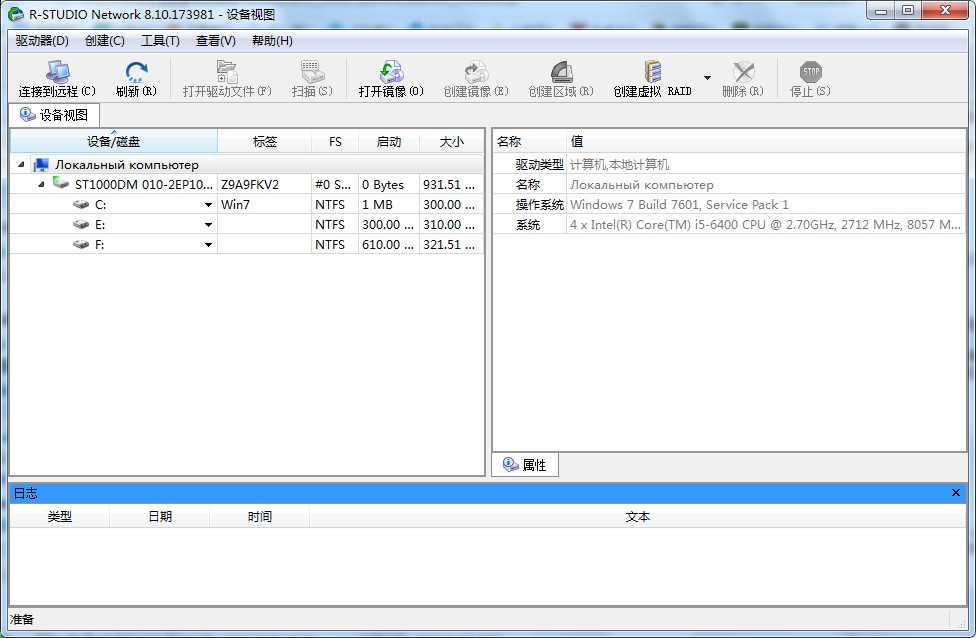
Task: Collapse the ST1000DM disk entry
Action: point(40,184)
